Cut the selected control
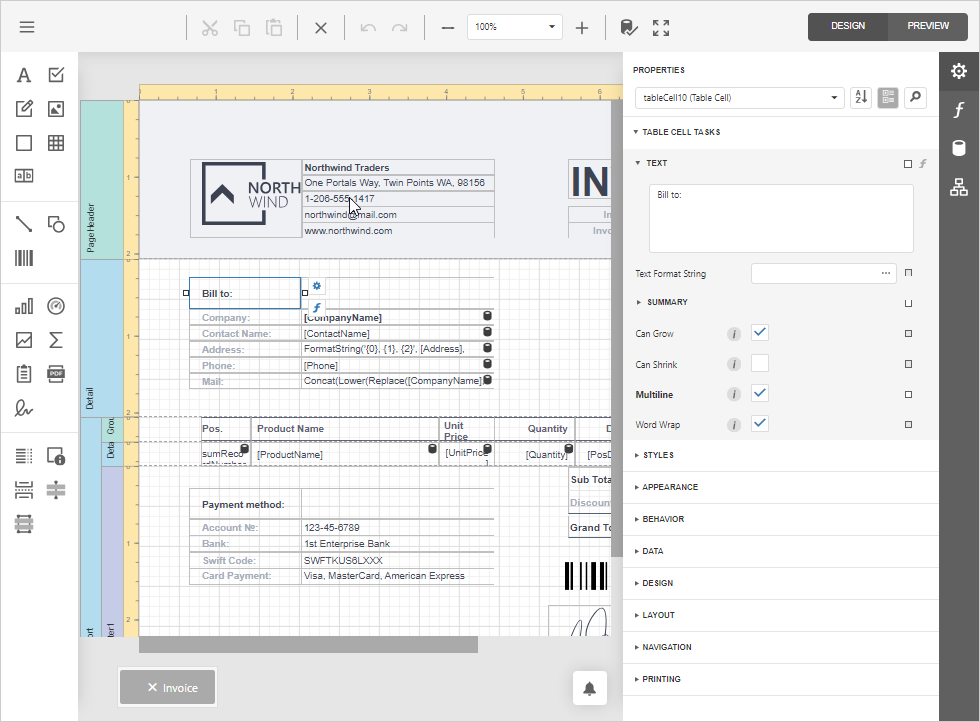Screen dimensions: 980x722 click(x=210, y=28)
